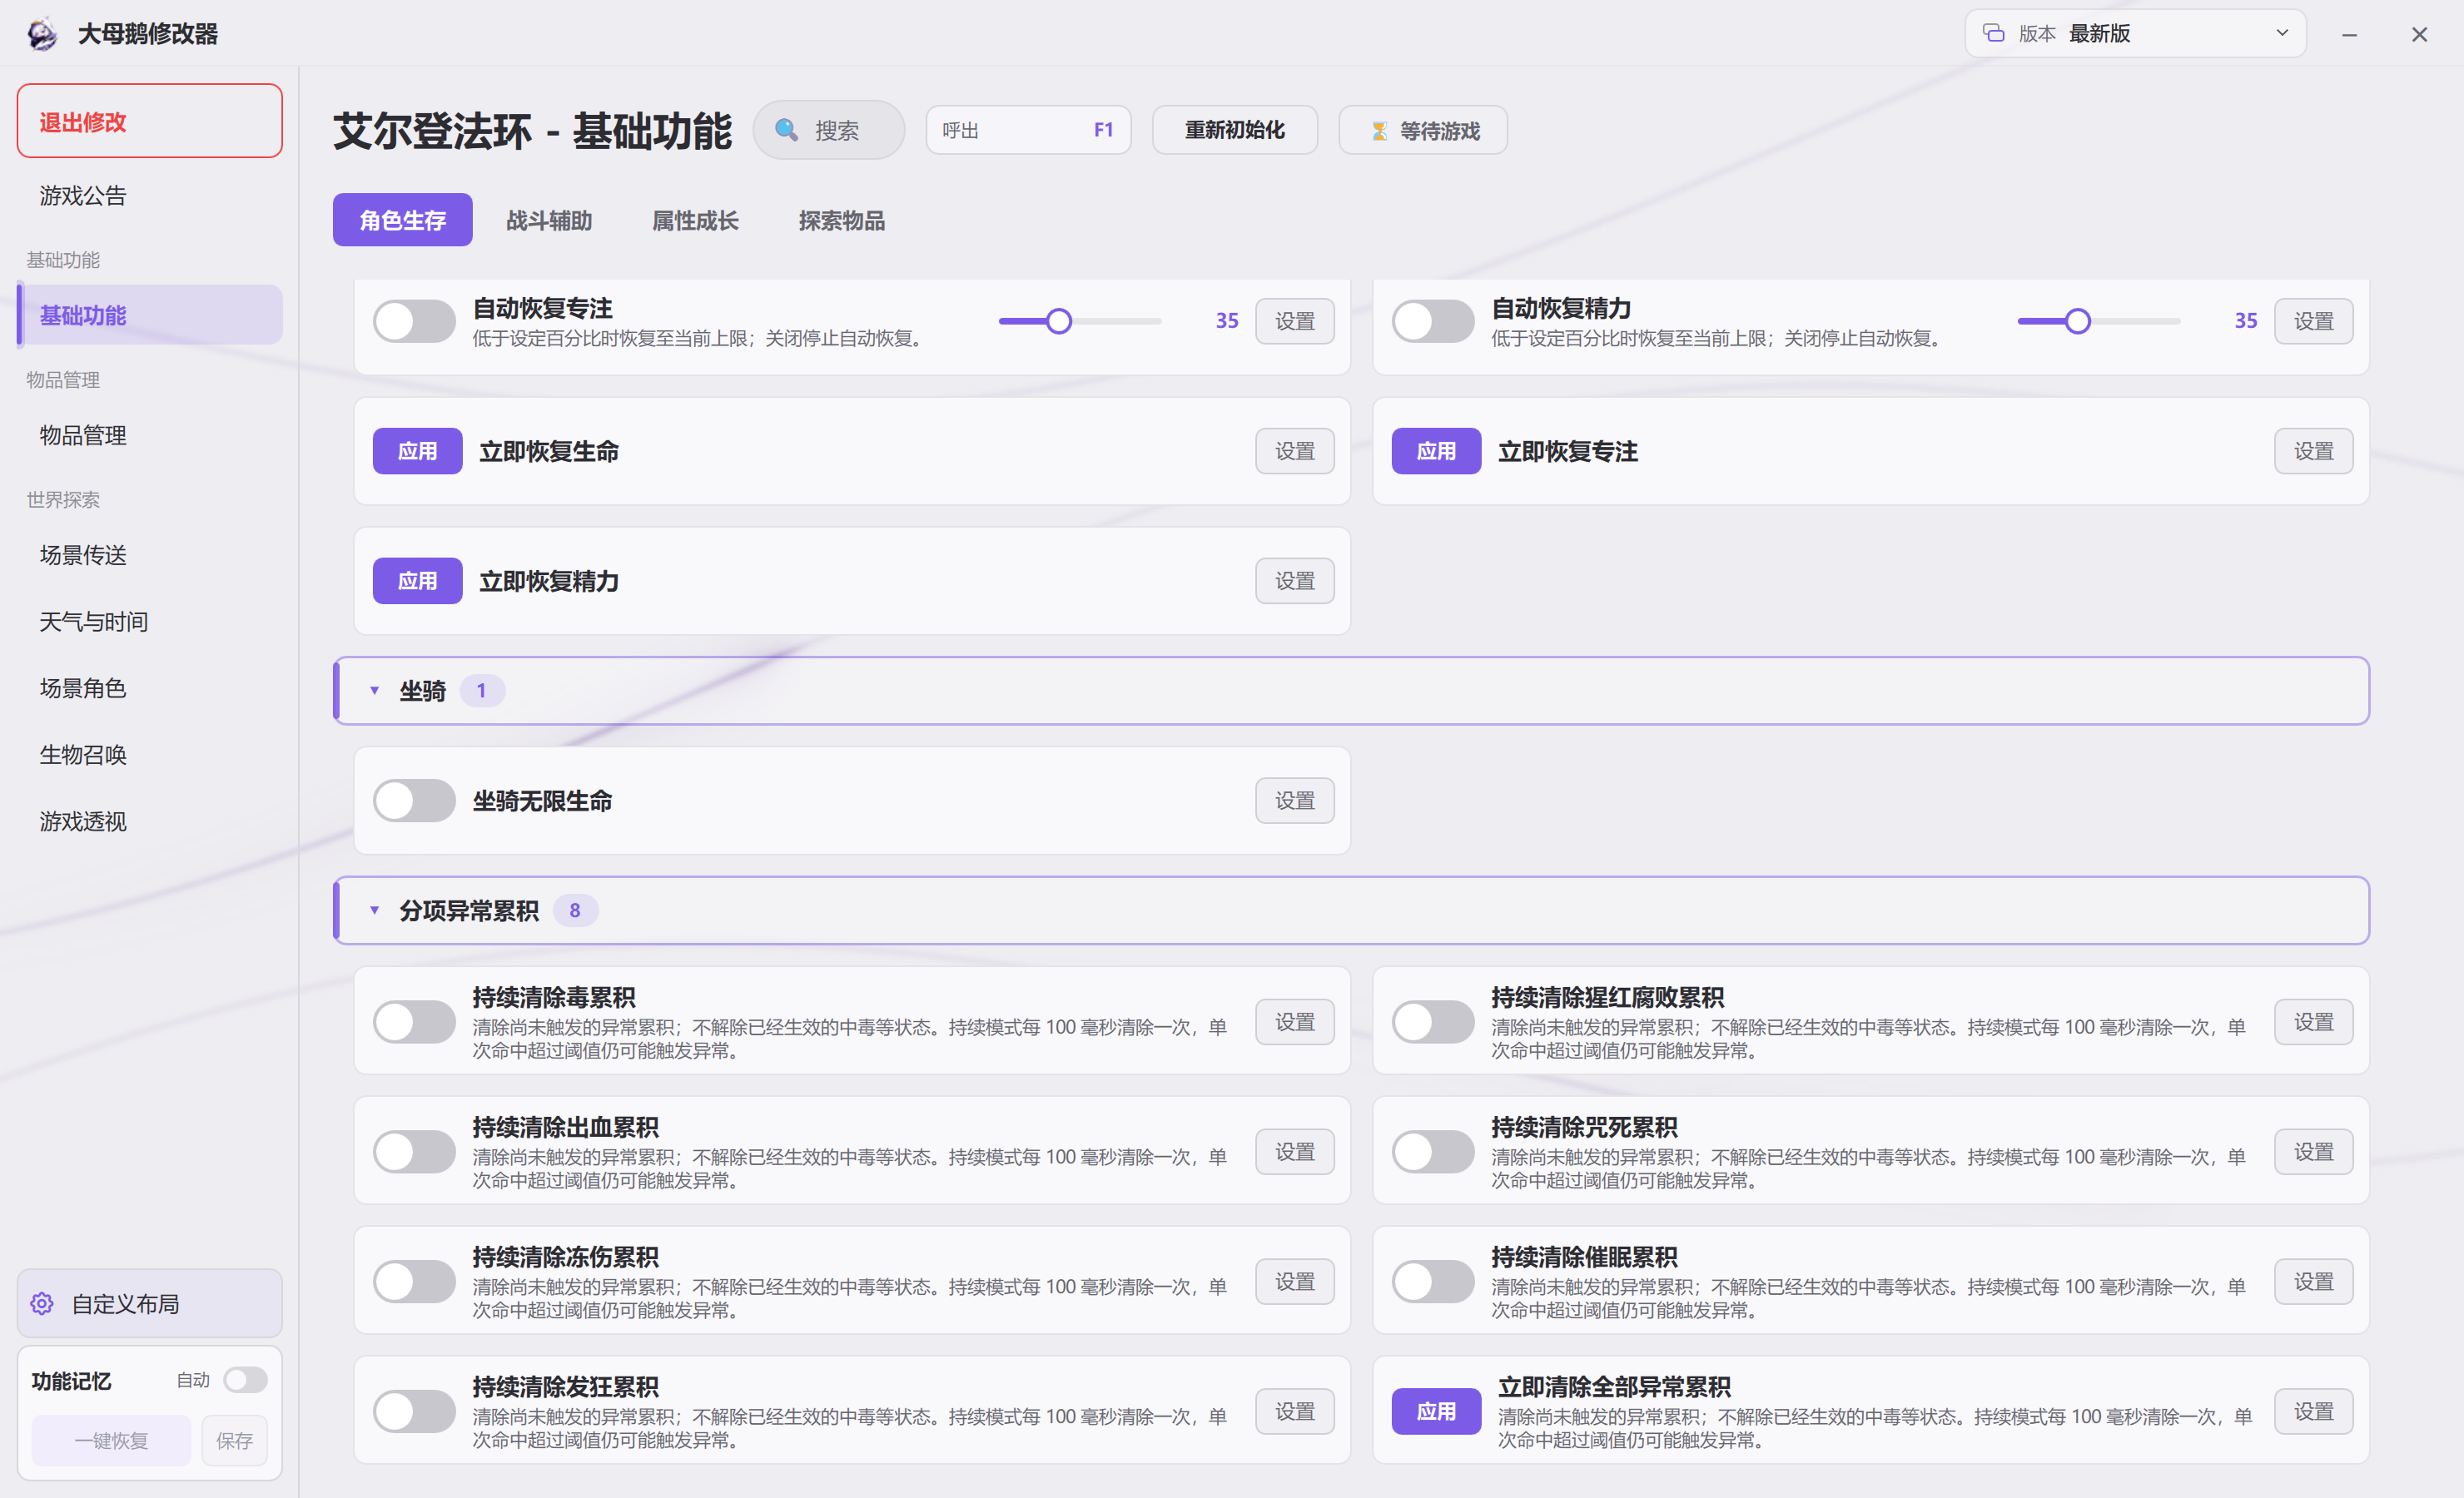2464x1498 pixels.
Task: Click the 搜索 search box
Action: tap(828, 130)
